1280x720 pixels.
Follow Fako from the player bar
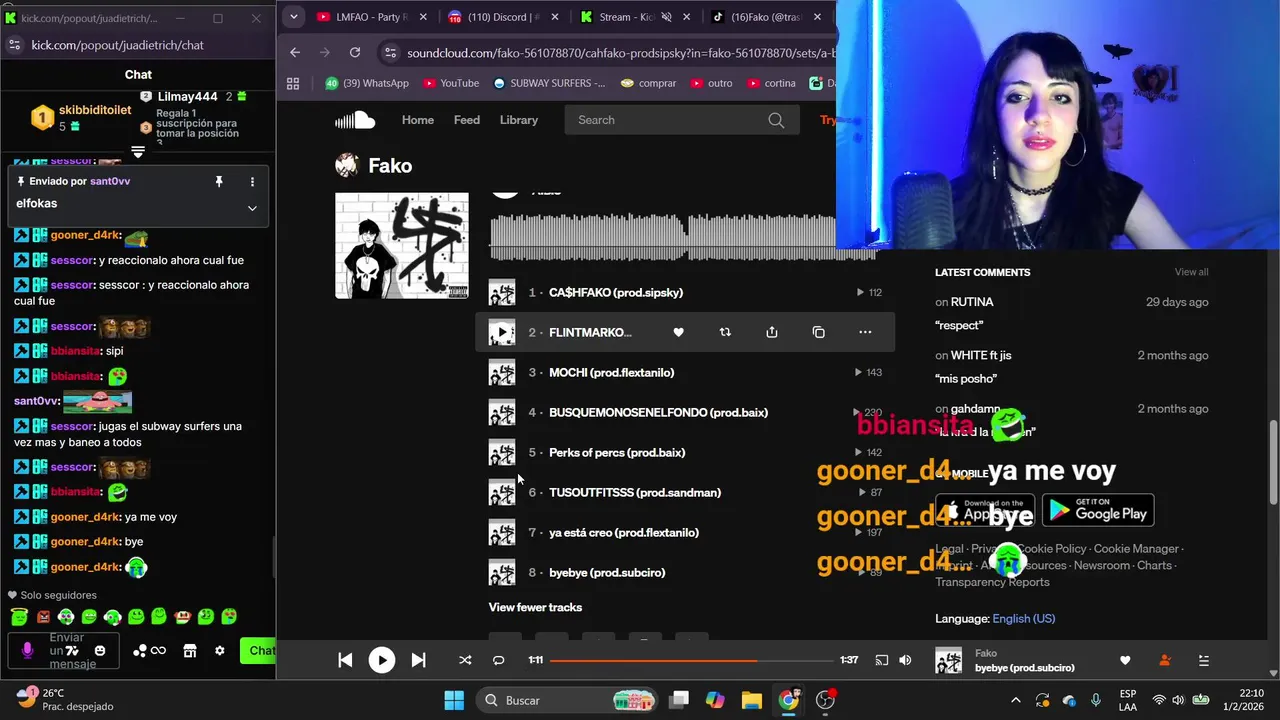pos(1164,660)
